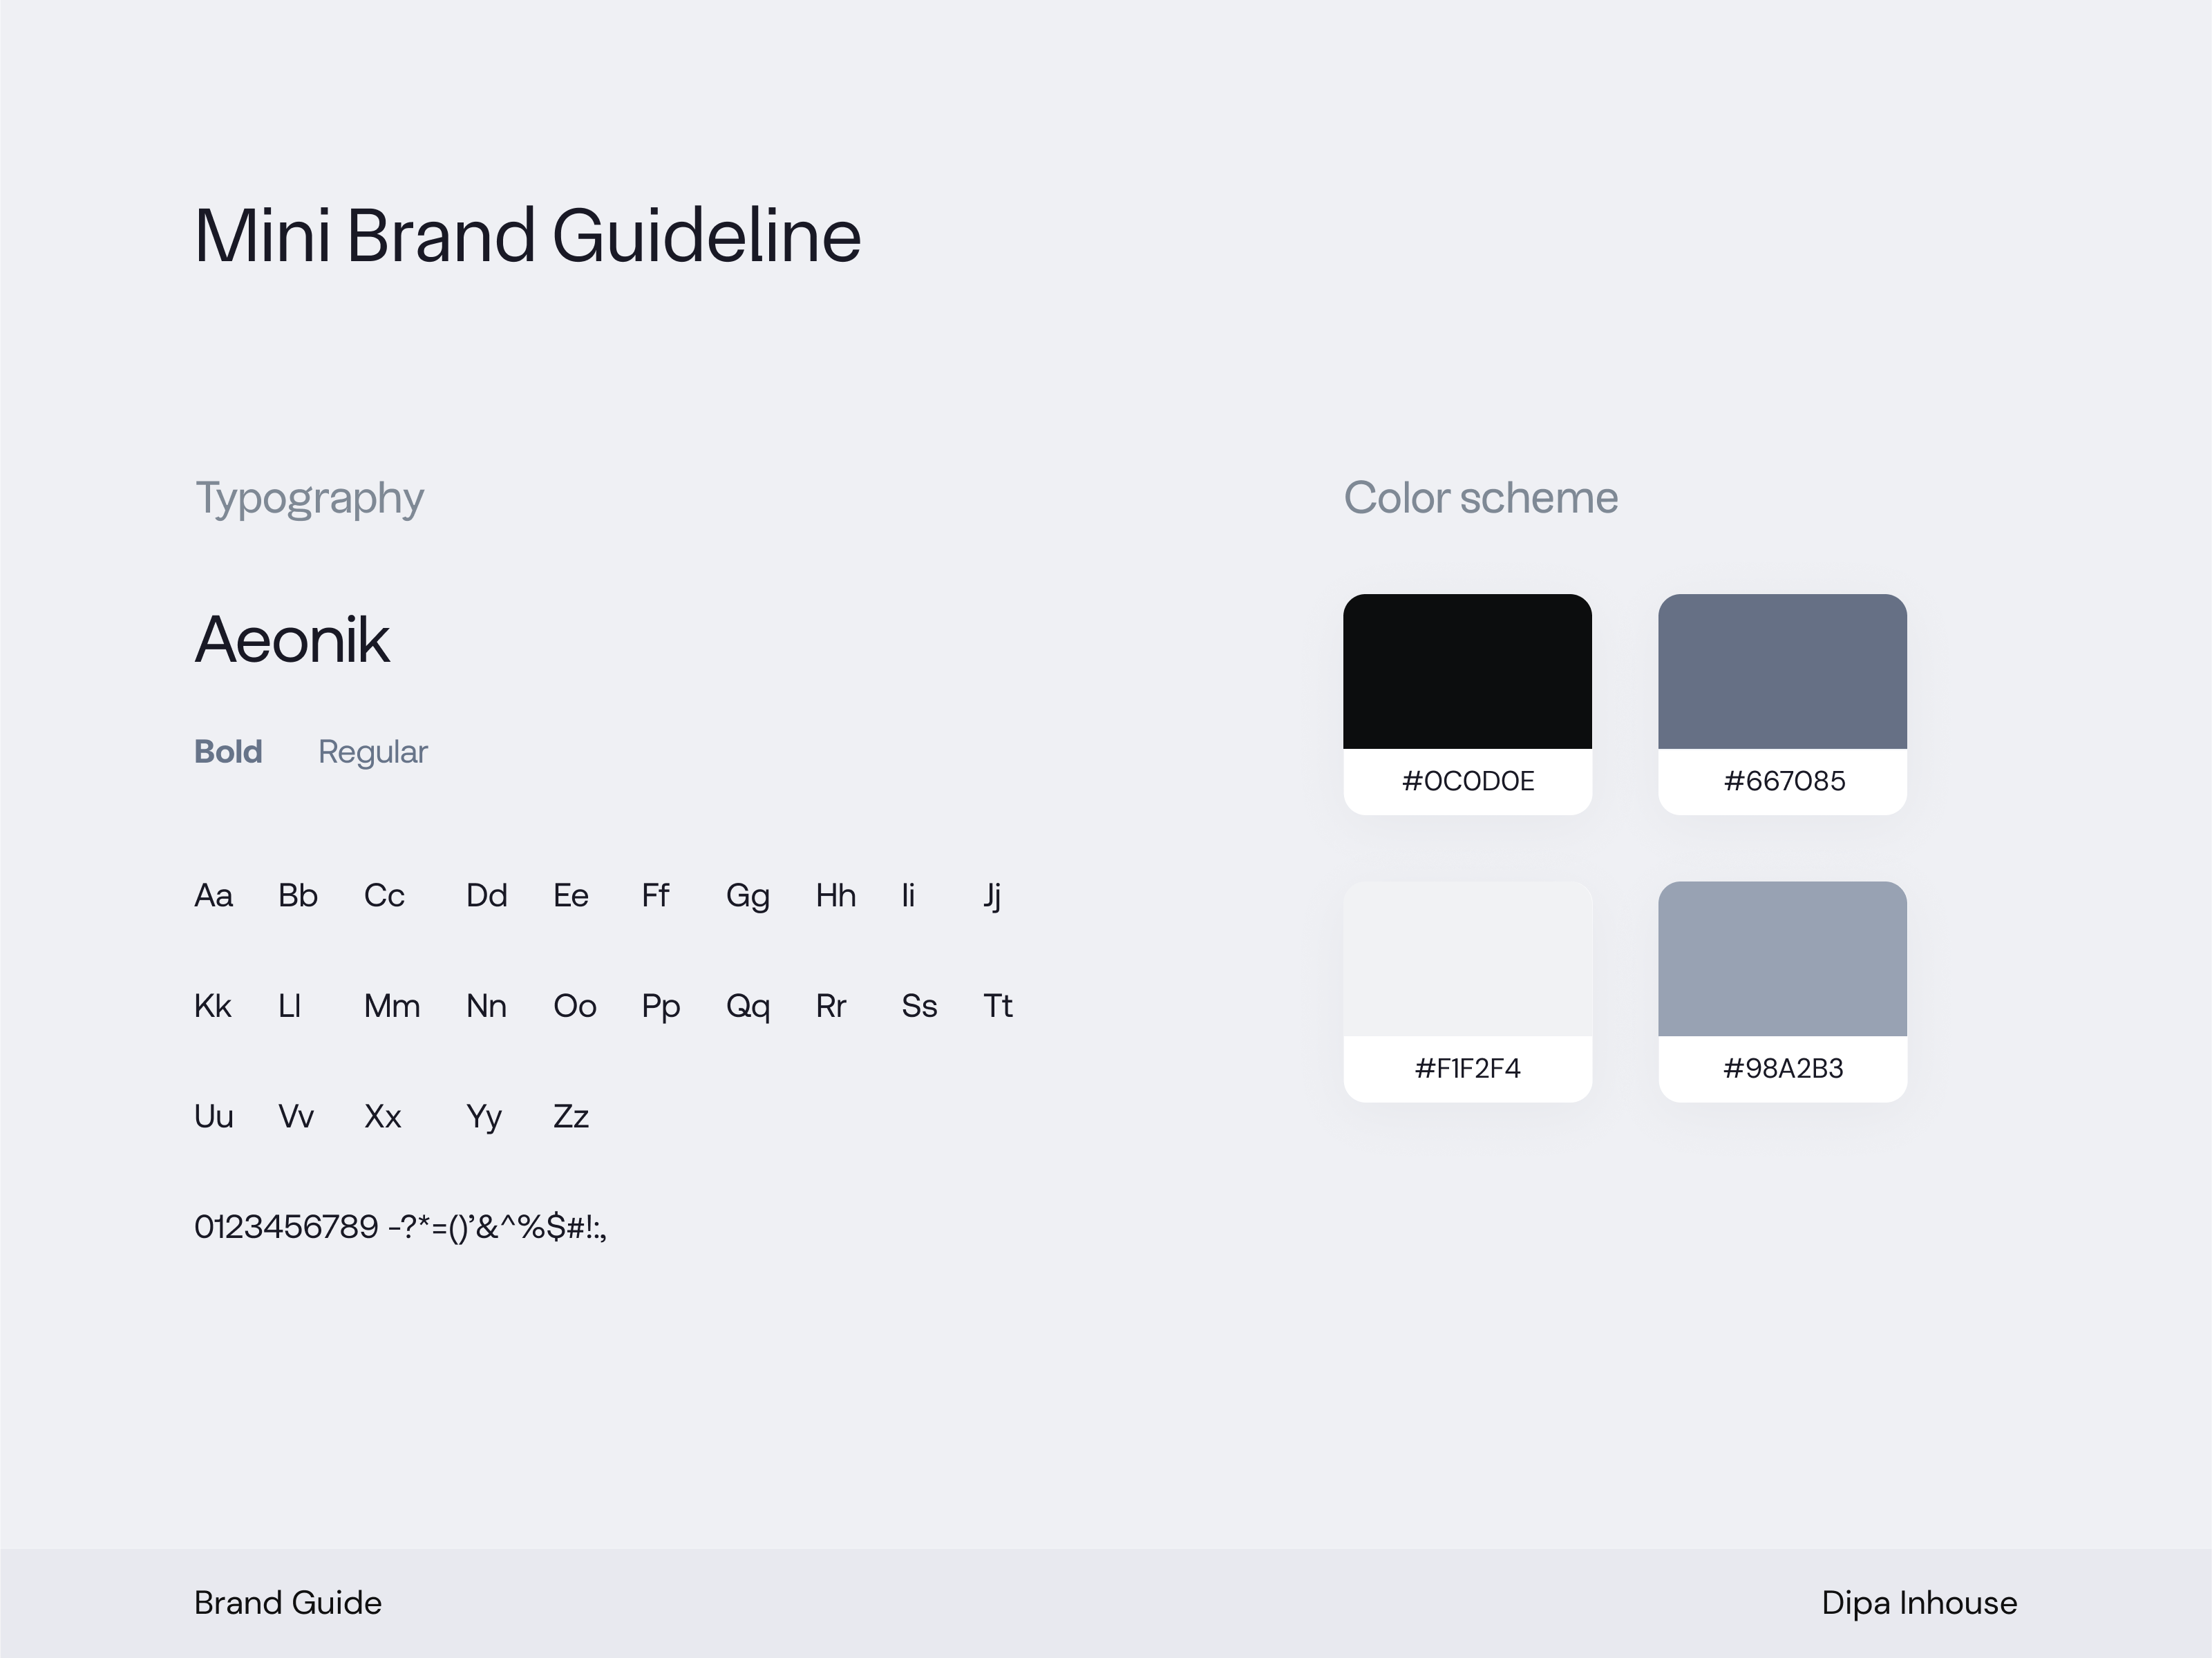Click the #0C0D0E hex code label
Screen dimensions: 2212x1658
coord(1467,781)
